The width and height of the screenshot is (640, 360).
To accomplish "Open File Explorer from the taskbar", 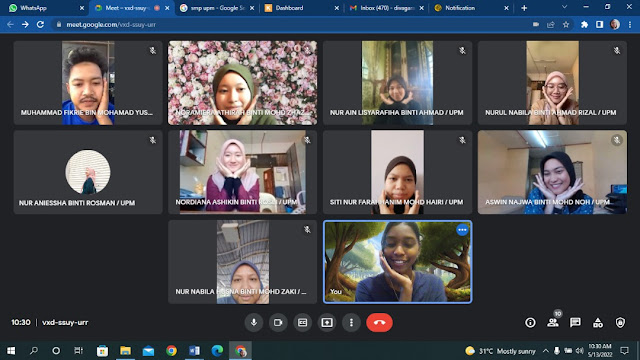I will tap(125, 351).
